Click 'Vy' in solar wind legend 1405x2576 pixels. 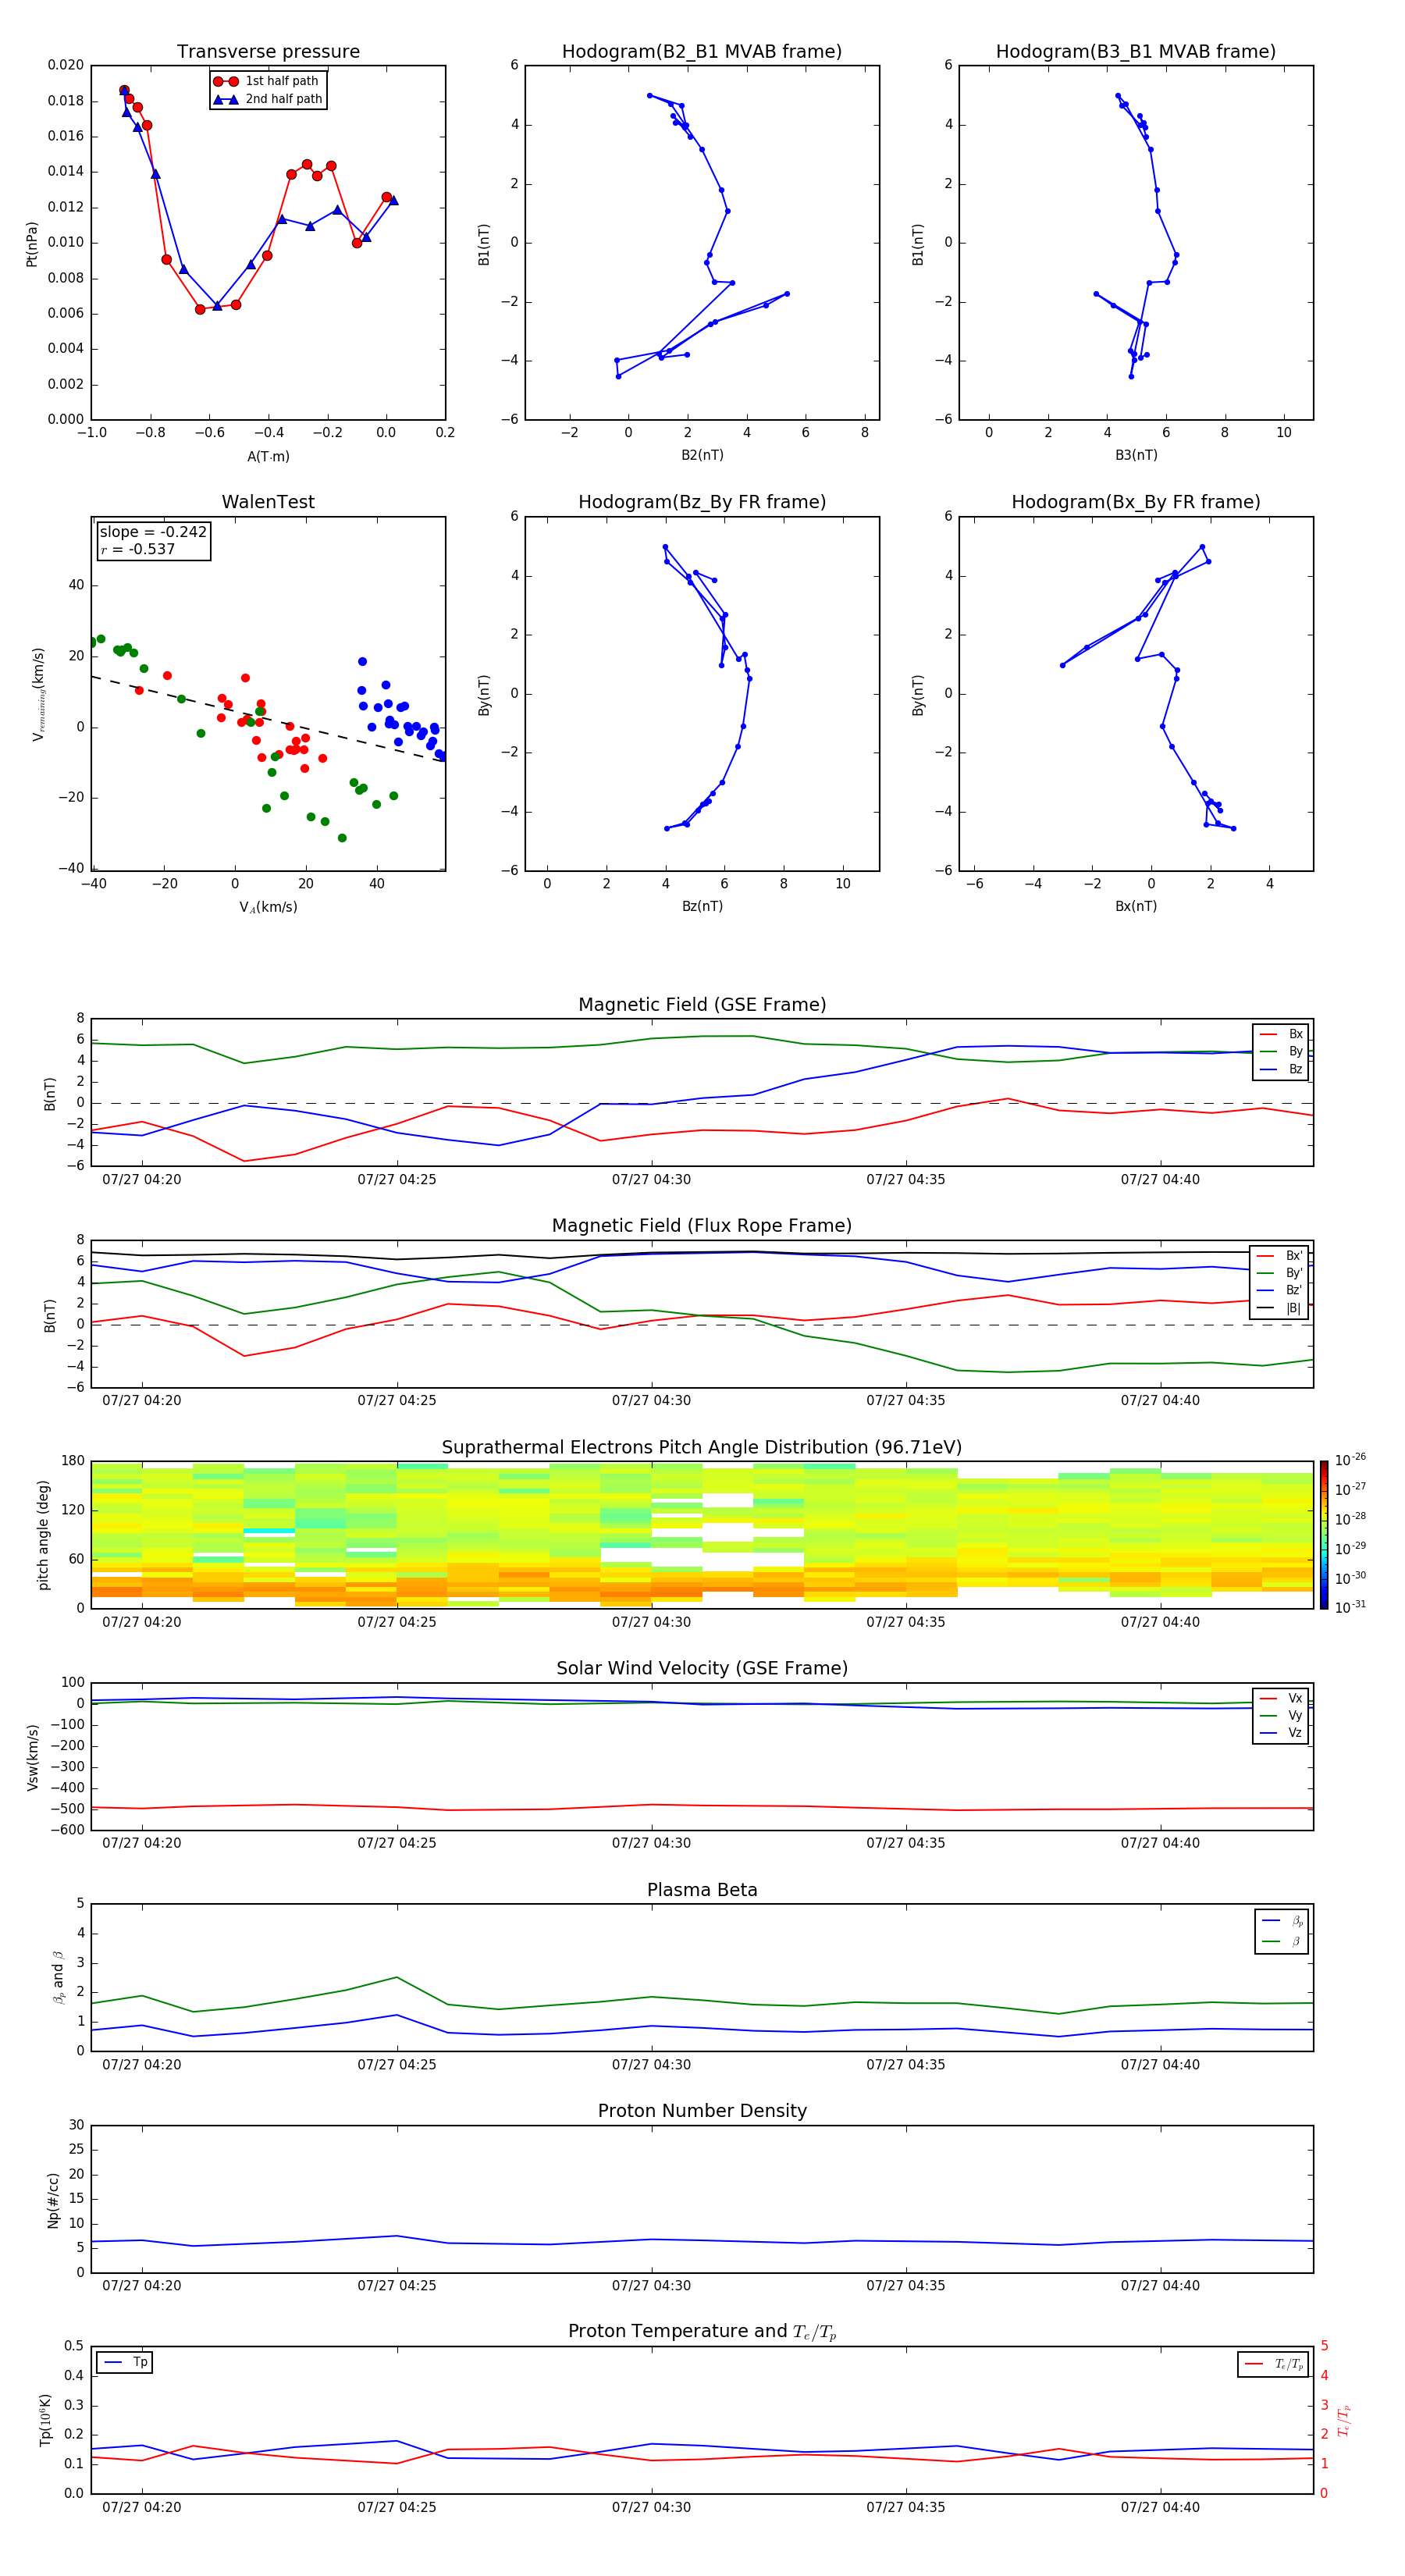click(1295, 1715)
